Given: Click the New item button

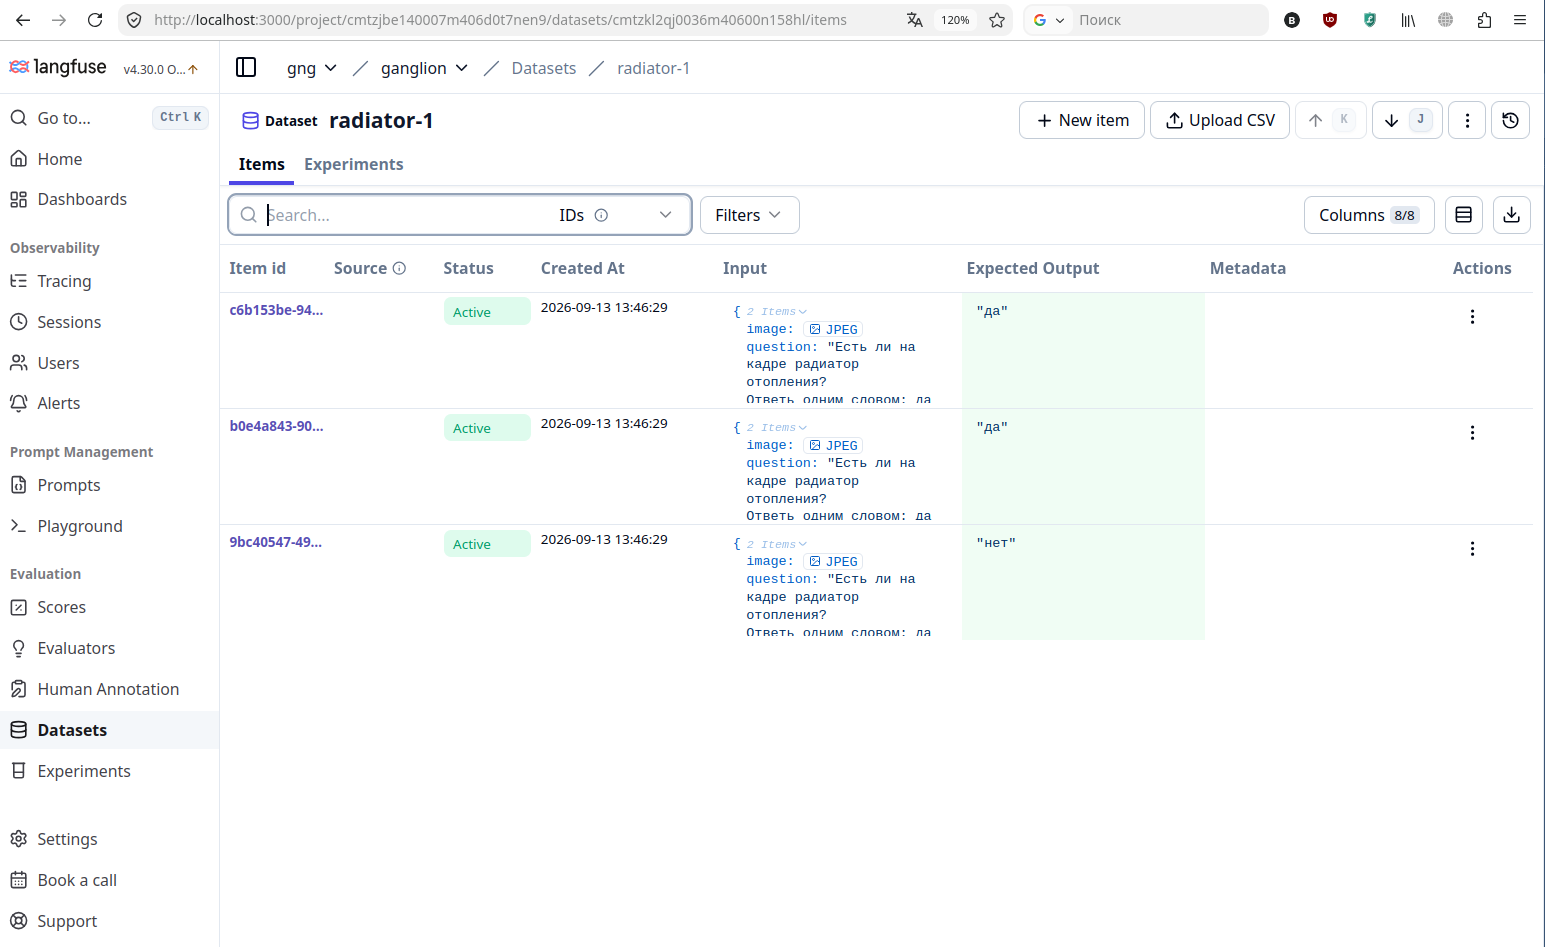Looking at the screenshot, I should 1082,120.
